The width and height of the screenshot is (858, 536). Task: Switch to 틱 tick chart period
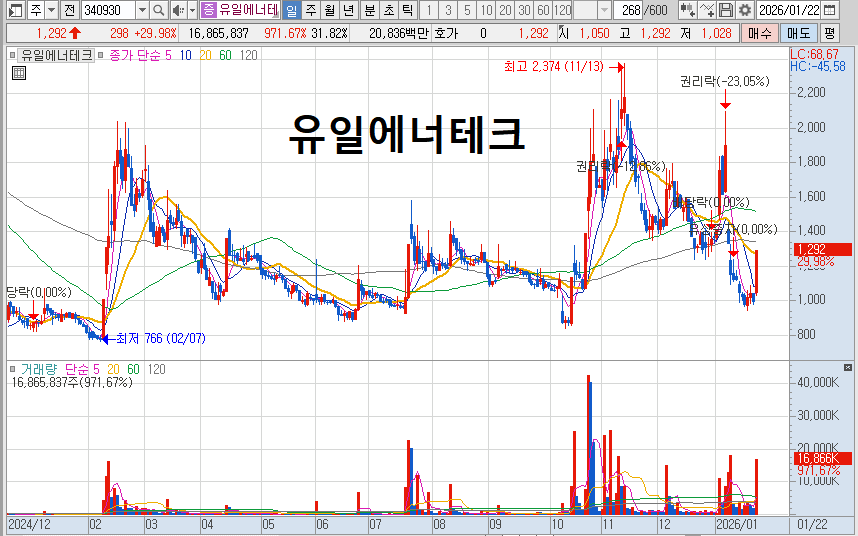(x=407, y=10)
